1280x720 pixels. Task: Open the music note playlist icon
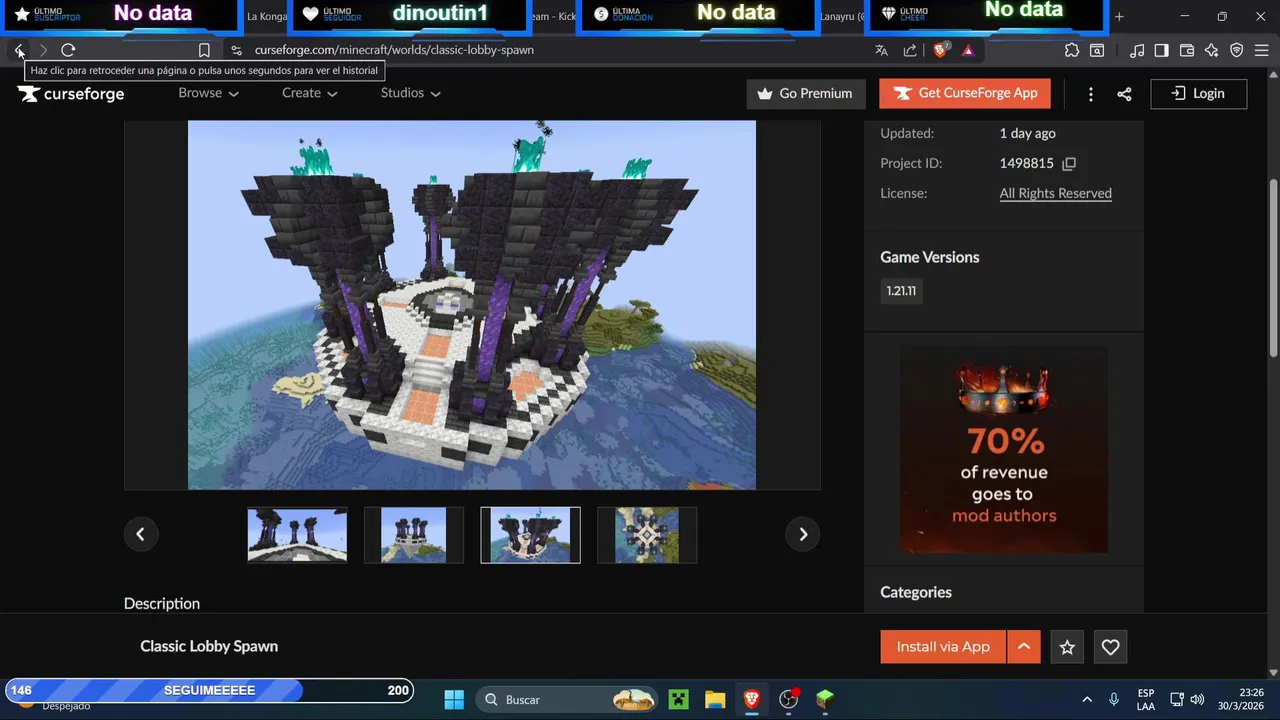1137,50
